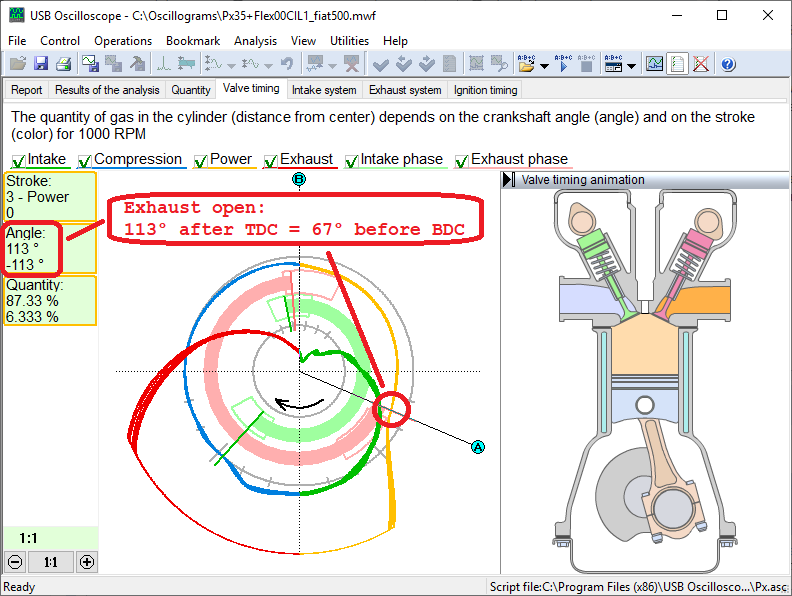This screenshot has width=792, height=596.
Task: Click cursor marker A on the diagram
Action: 477,447
